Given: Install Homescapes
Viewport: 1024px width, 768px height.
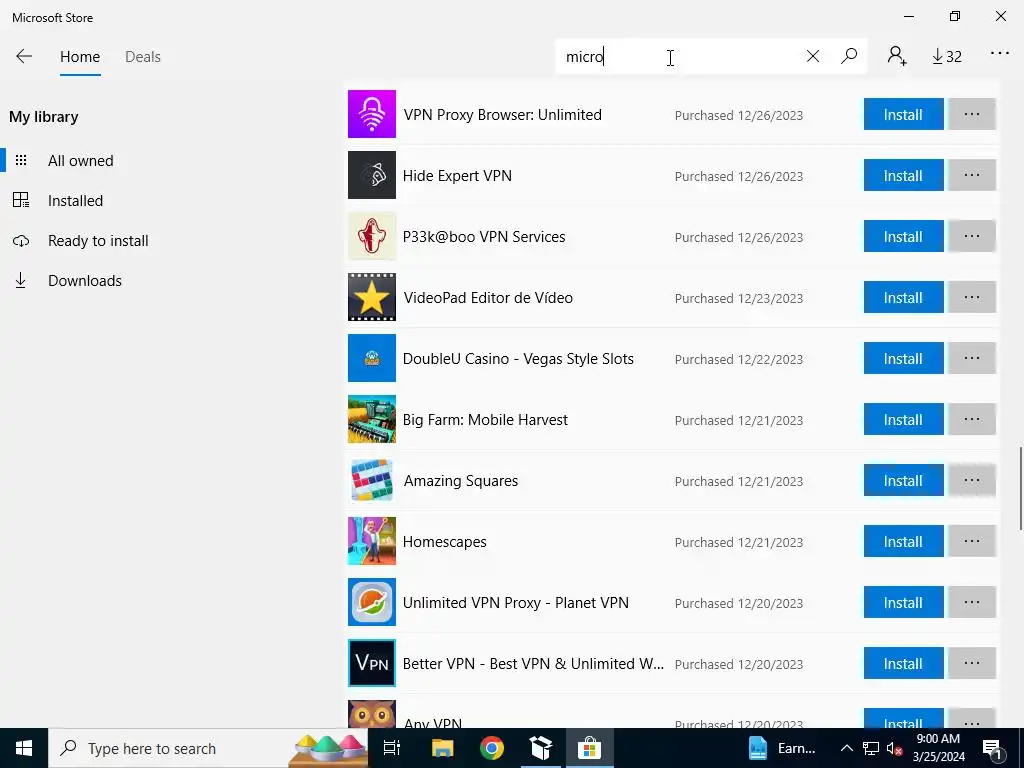Looking at the screenshot, I should [x=903, y=541].
